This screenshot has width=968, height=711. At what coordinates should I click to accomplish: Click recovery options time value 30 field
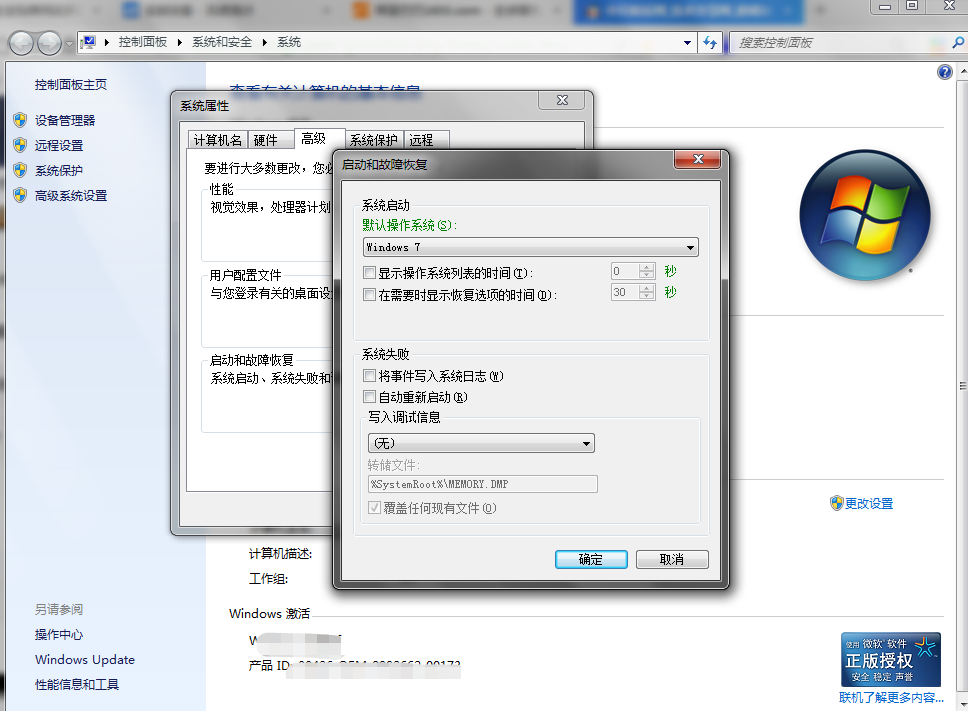point(625,293)
